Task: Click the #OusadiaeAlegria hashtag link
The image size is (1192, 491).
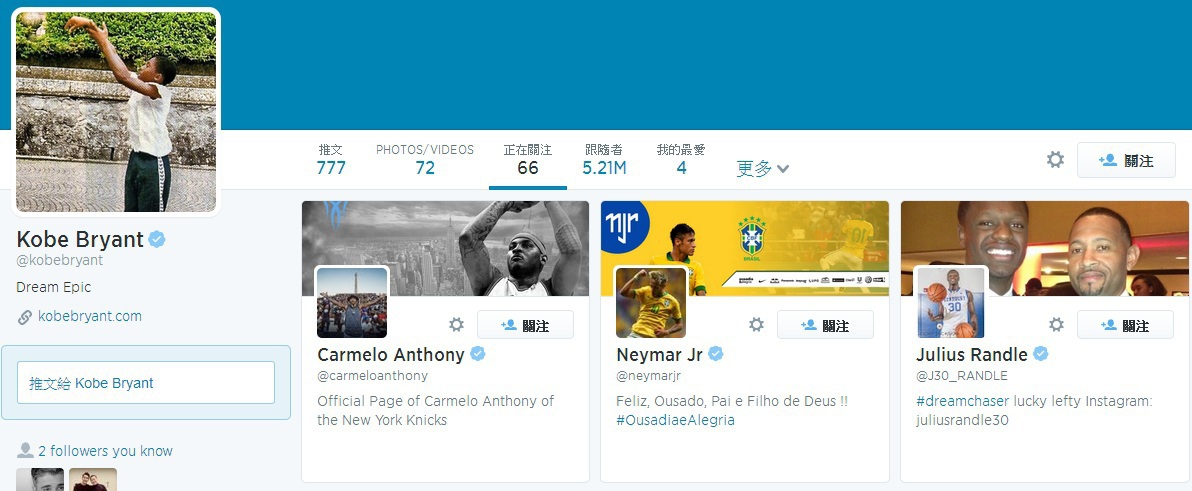Action: click(x=675, y=420)
